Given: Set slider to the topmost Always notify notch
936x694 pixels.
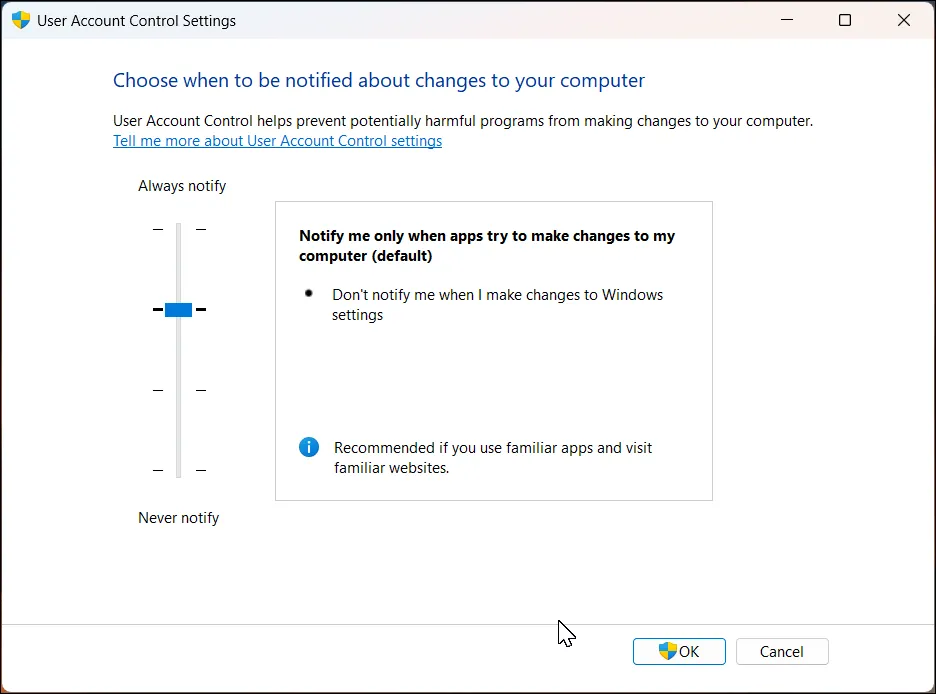Looking at the screenshot, I should coord(178,229).
